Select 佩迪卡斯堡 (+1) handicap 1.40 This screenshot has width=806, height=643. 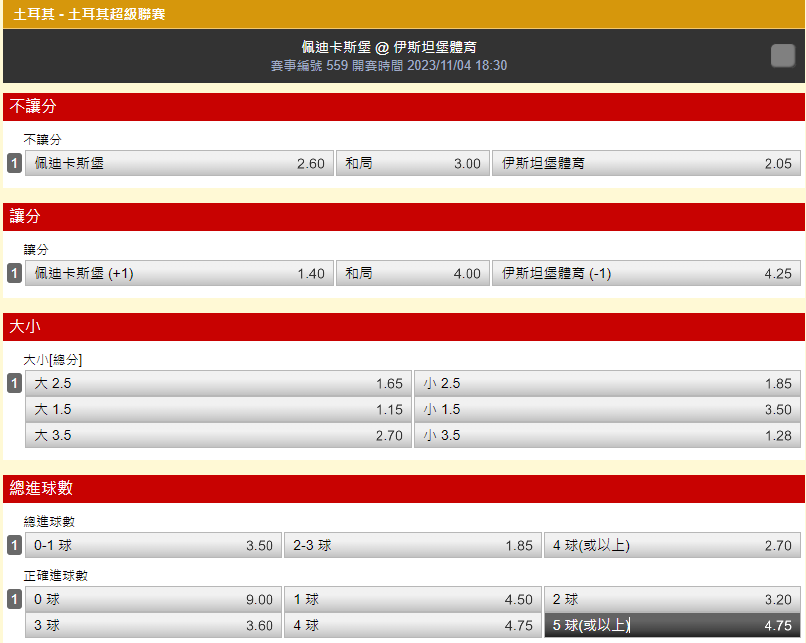pyautogui.click(x=179, y=273)
